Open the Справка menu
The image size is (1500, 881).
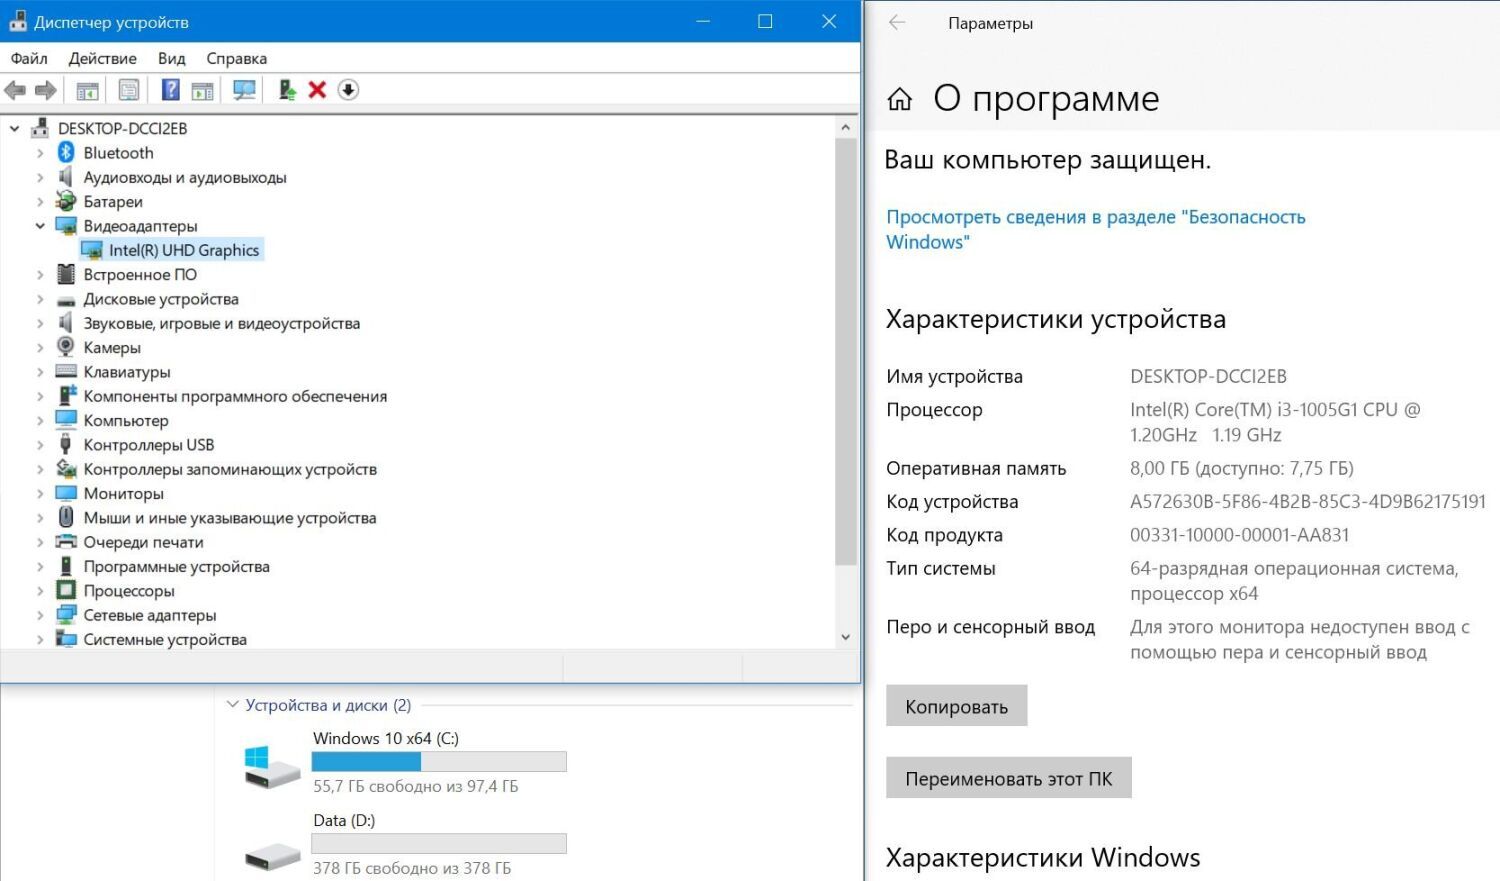pos(236,58)
